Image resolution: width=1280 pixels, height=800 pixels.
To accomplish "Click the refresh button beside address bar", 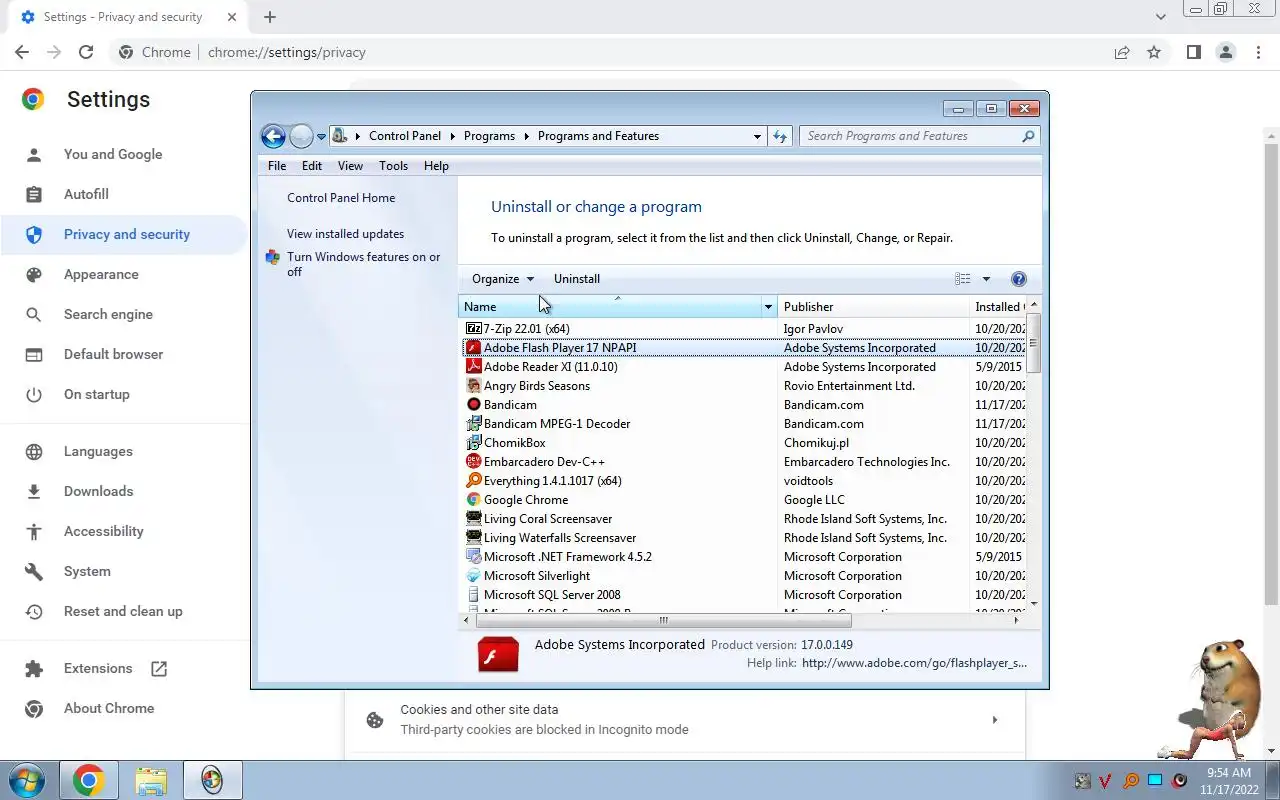I will 780,136.
